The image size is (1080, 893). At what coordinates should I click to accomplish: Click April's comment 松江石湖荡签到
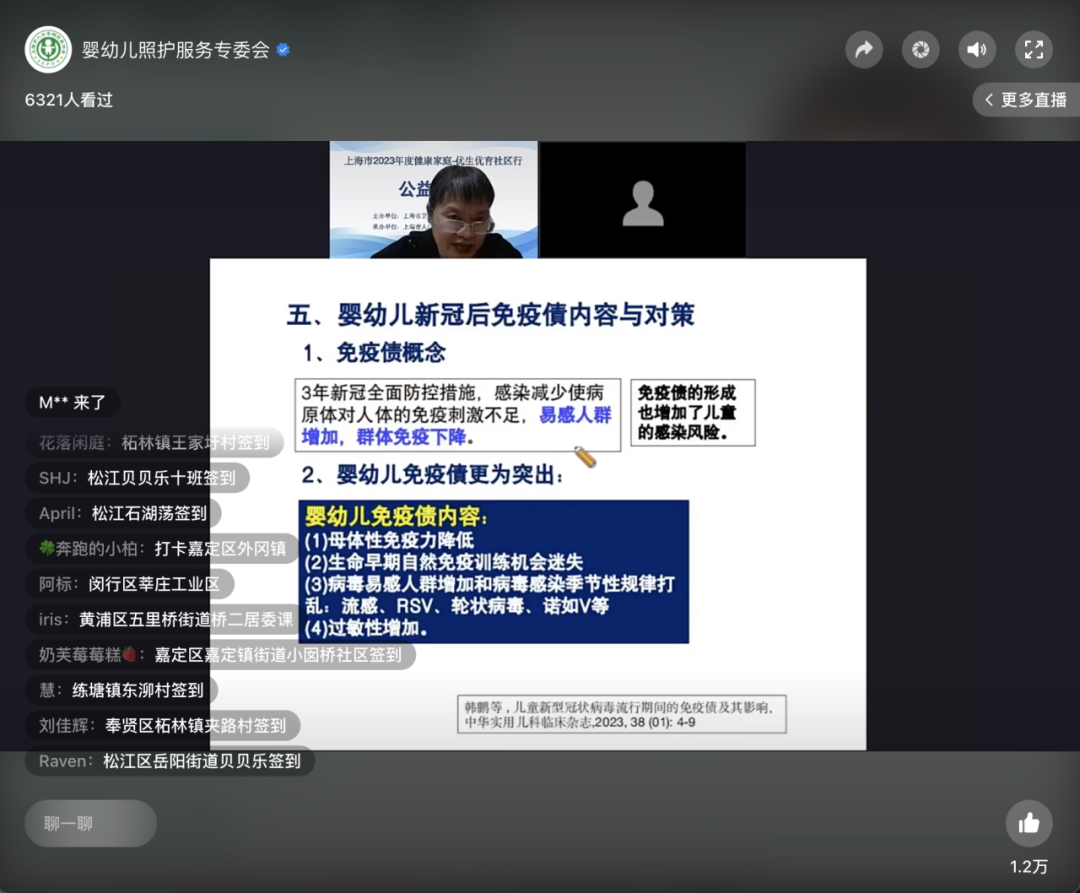123,514
